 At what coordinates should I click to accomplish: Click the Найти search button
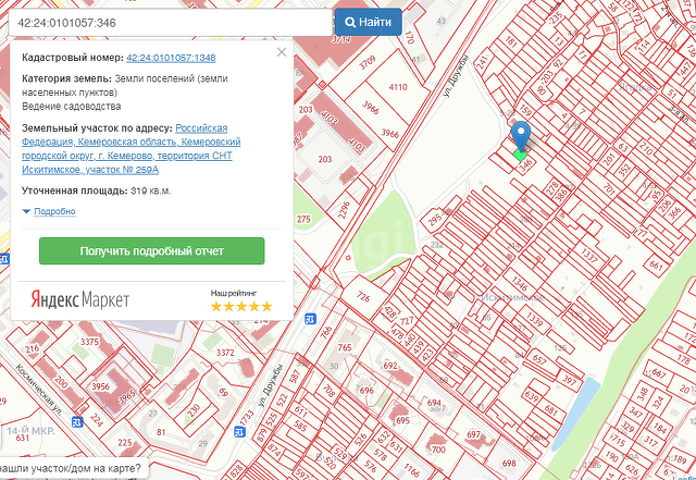(368, 22)
